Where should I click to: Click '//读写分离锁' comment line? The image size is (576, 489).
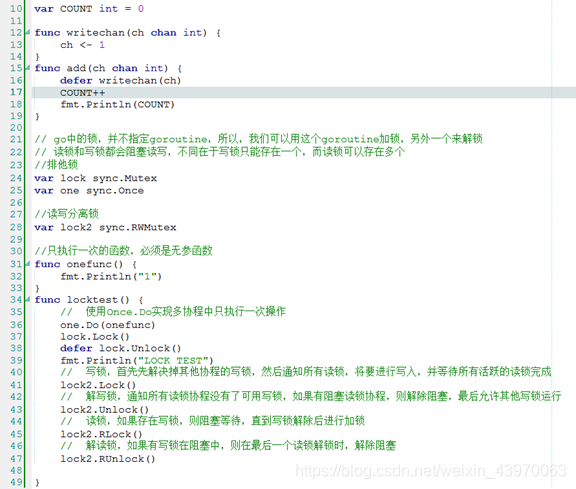pos(66,214)
